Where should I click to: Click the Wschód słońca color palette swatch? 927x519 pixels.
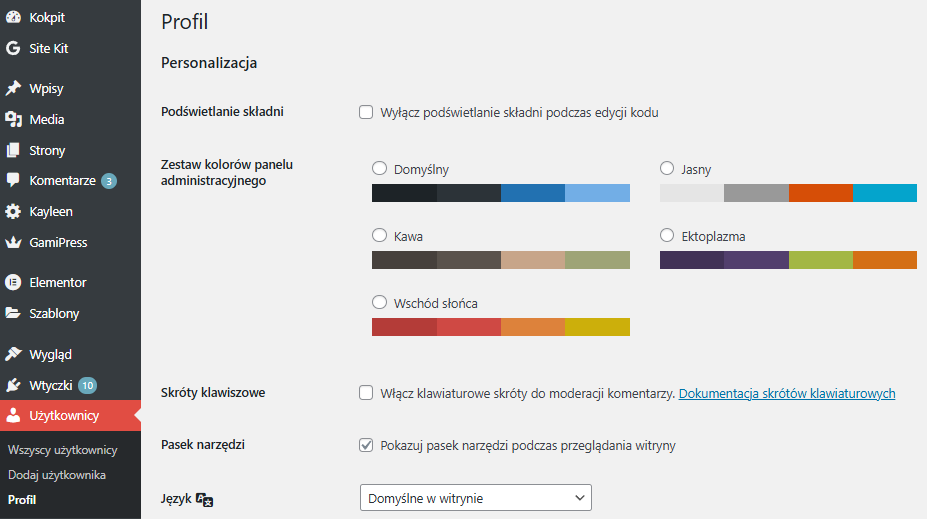[500, 326]
